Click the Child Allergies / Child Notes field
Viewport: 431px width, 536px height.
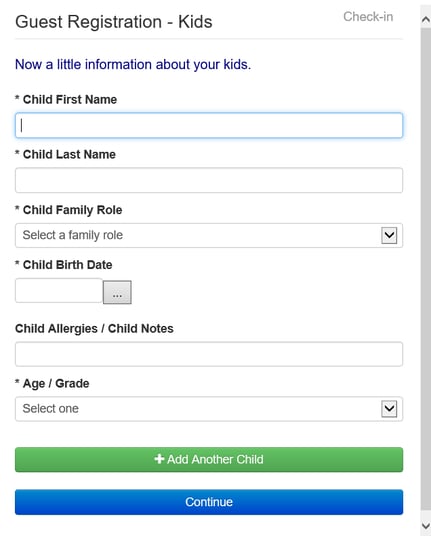click(x=209, y=354)
